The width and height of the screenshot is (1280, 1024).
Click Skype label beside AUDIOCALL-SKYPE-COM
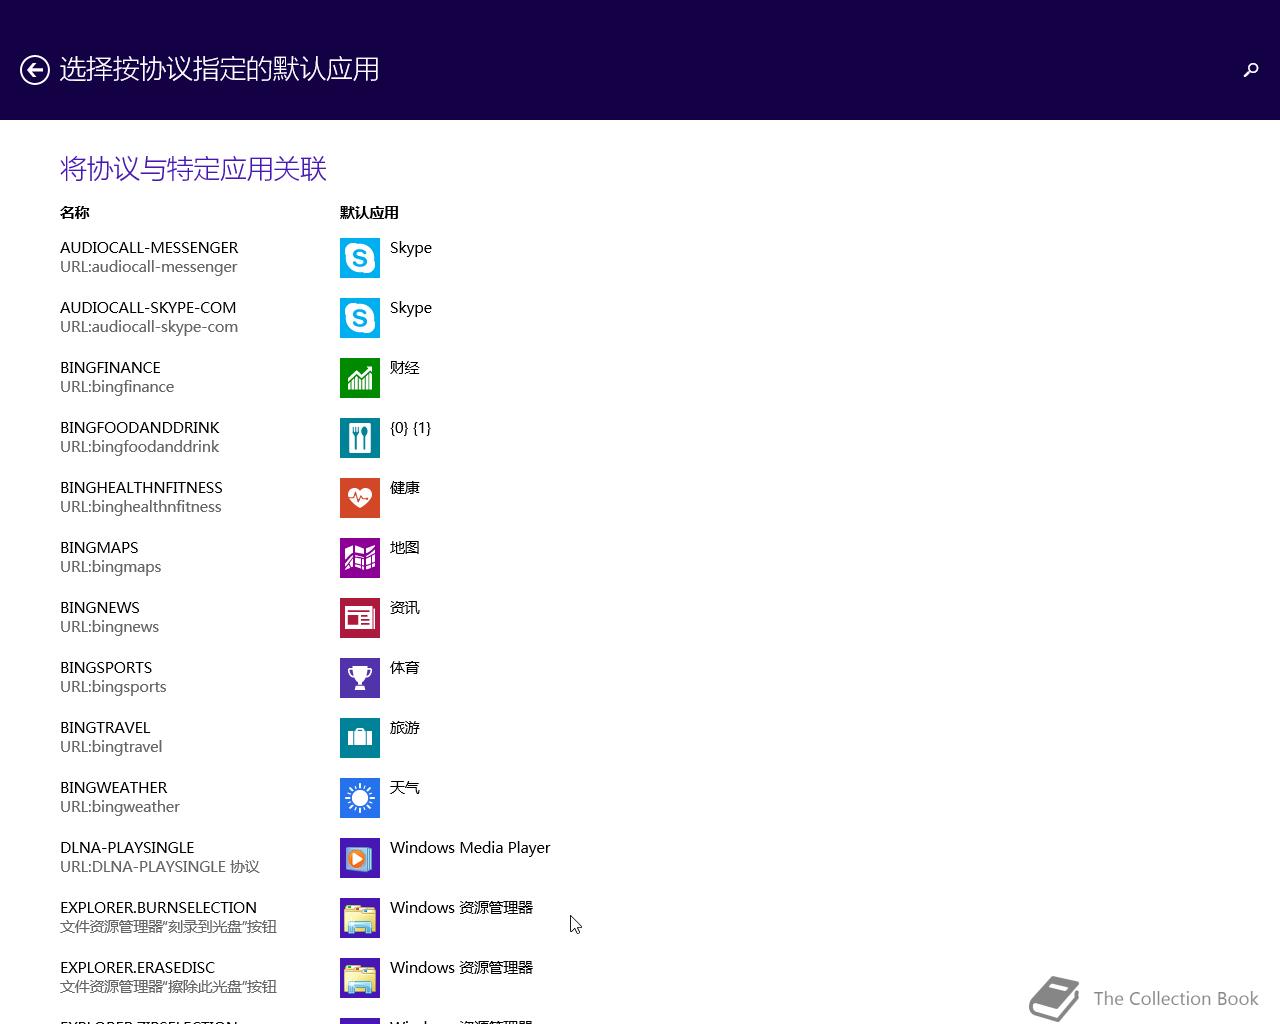pyautogui.click(x=411, y=308)
